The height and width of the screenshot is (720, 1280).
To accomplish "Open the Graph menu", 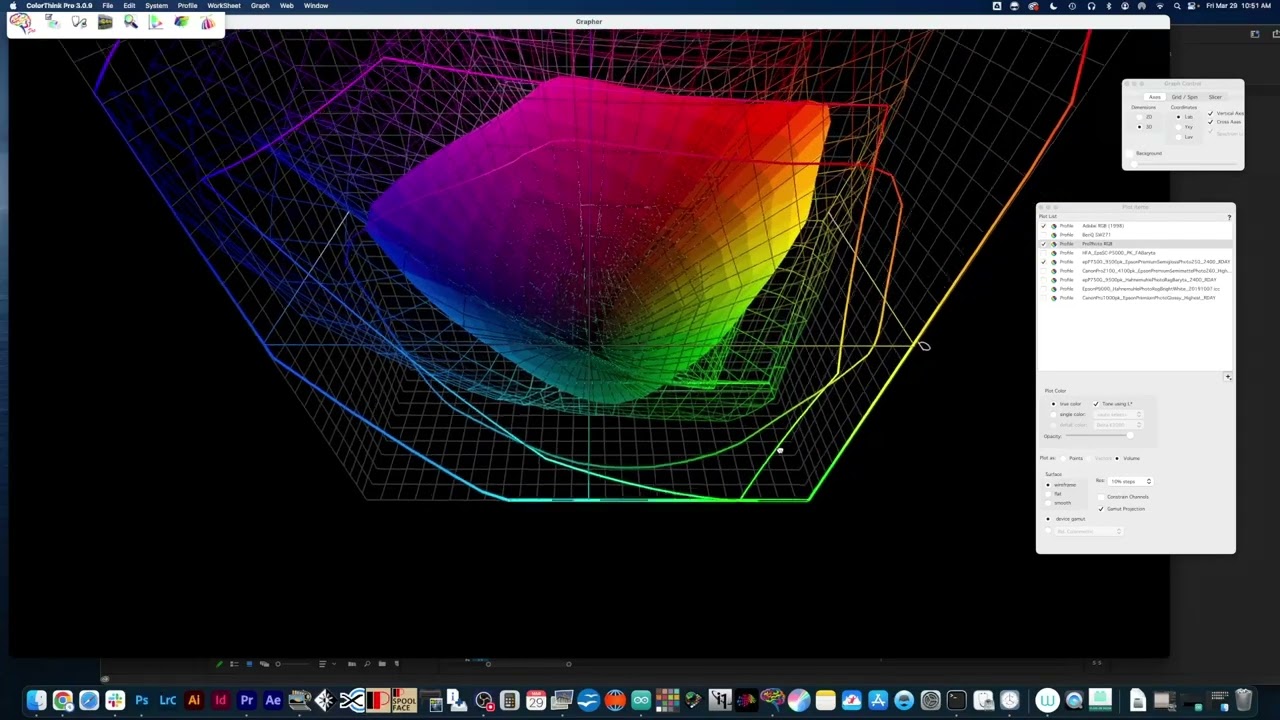I will [260, 5].
